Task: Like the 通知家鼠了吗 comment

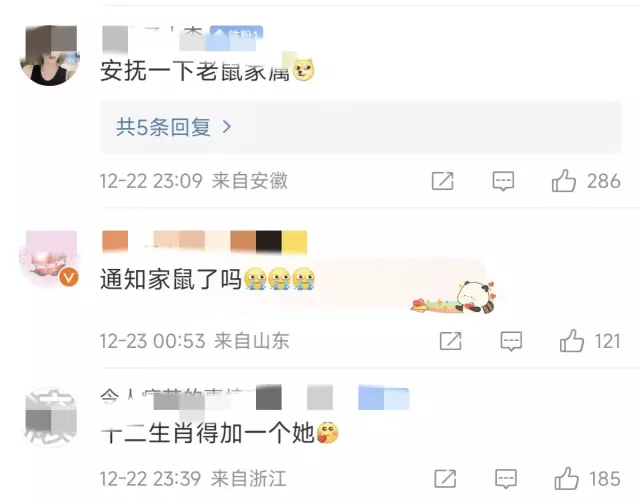Action: 571,341
